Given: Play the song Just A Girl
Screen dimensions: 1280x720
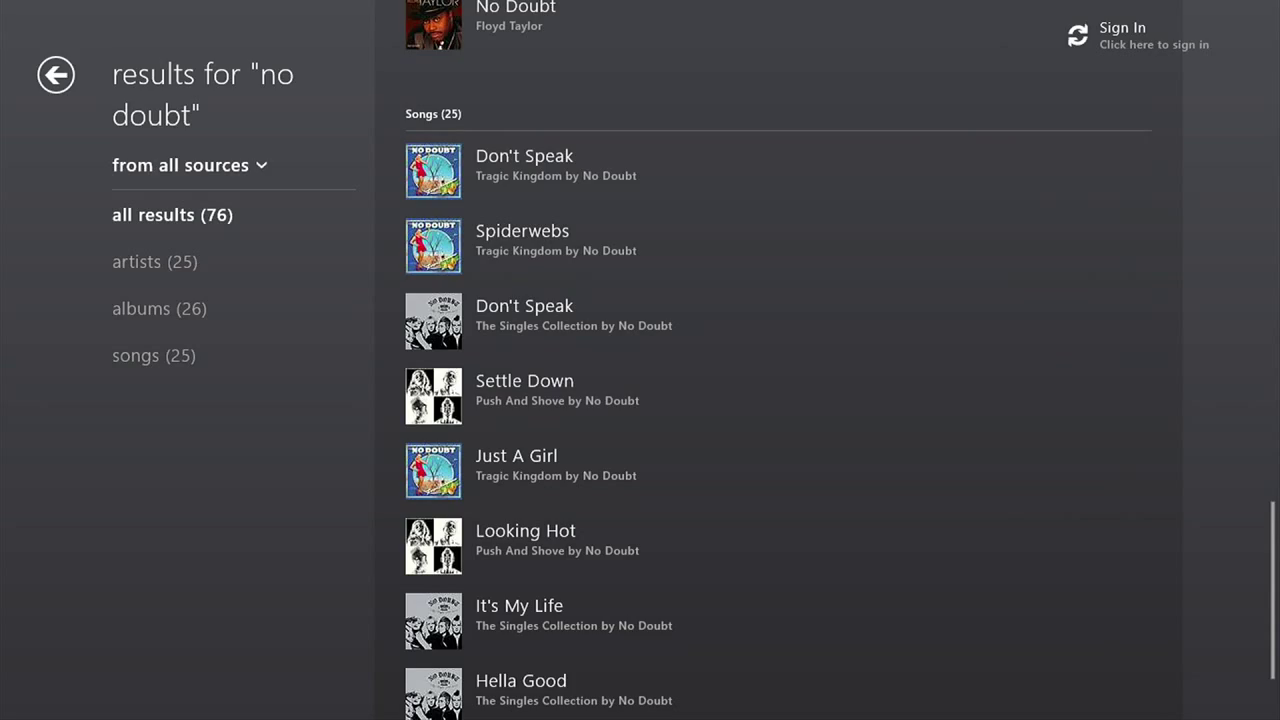Looking at the screenshot, I should 516,456.
